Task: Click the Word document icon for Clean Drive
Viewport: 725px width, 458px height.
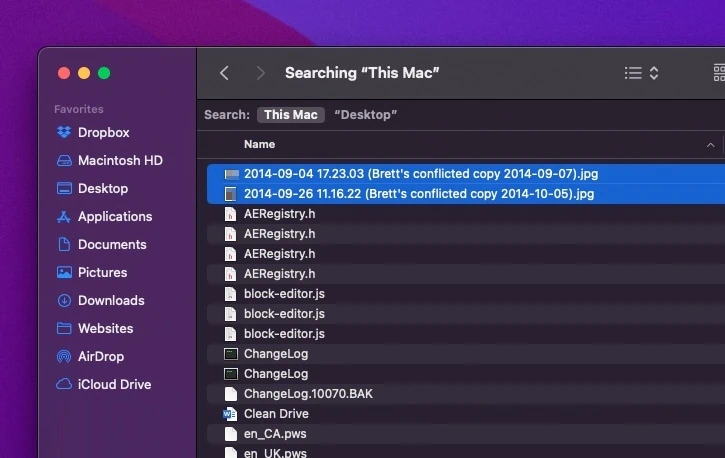Action: (230, 414)
